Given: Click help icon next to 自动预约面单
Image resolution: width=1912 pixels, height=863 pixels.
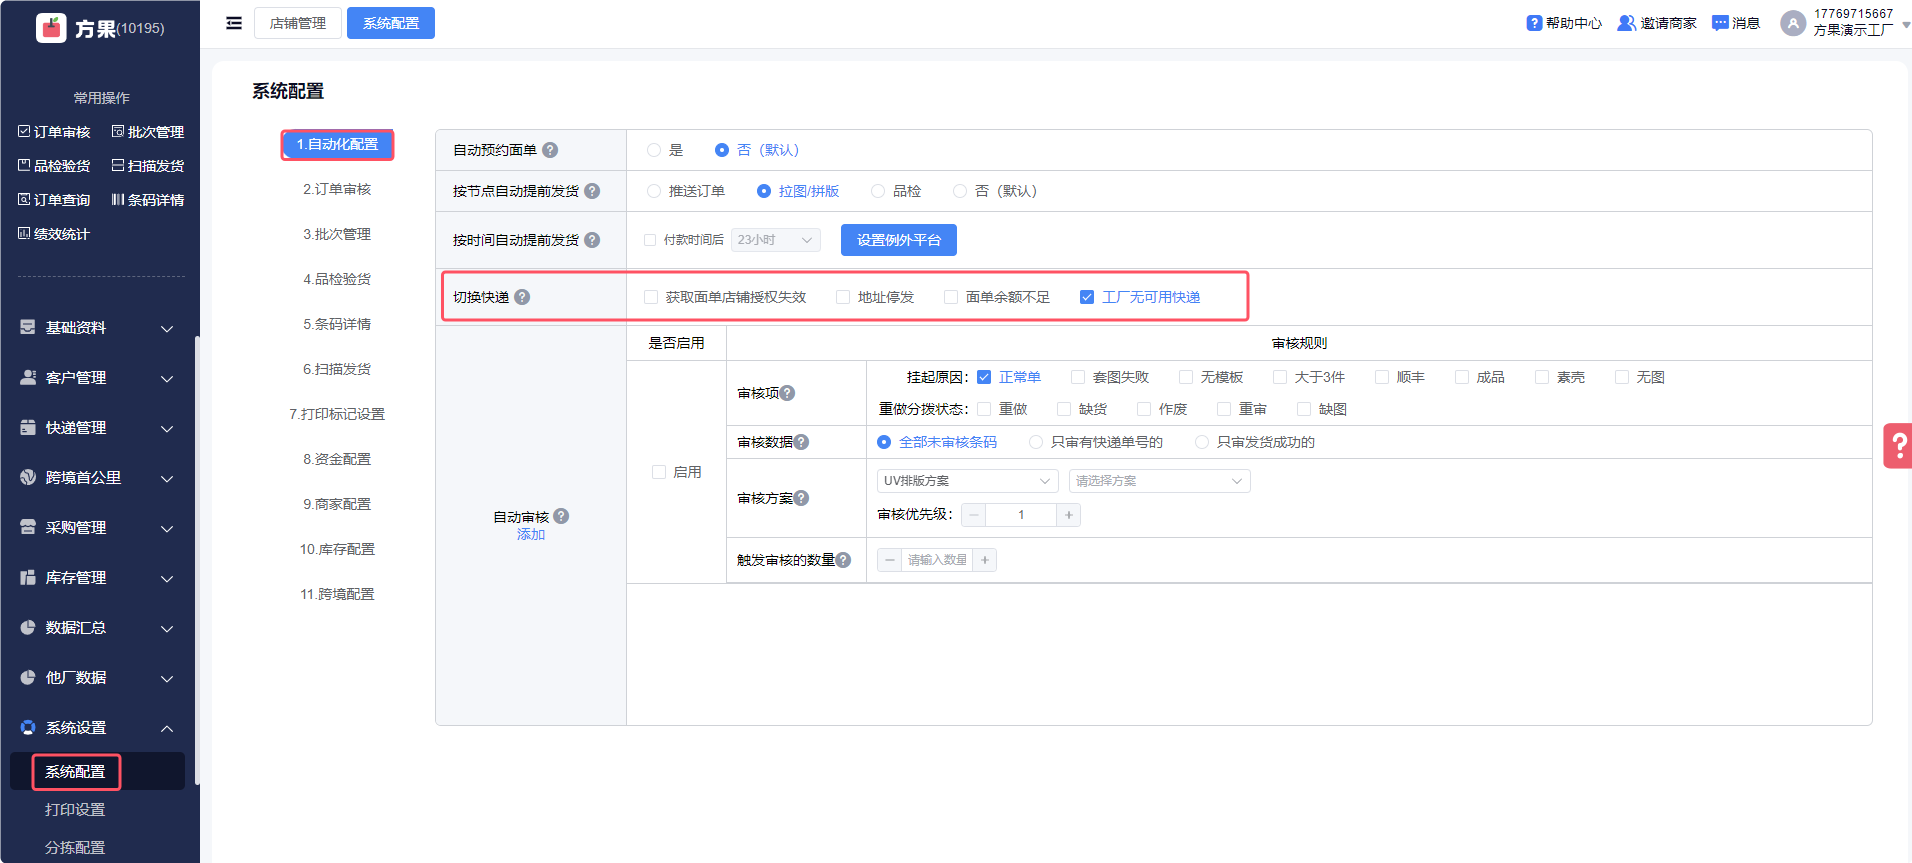Looking at the screenshot, I should coord(550,150).
